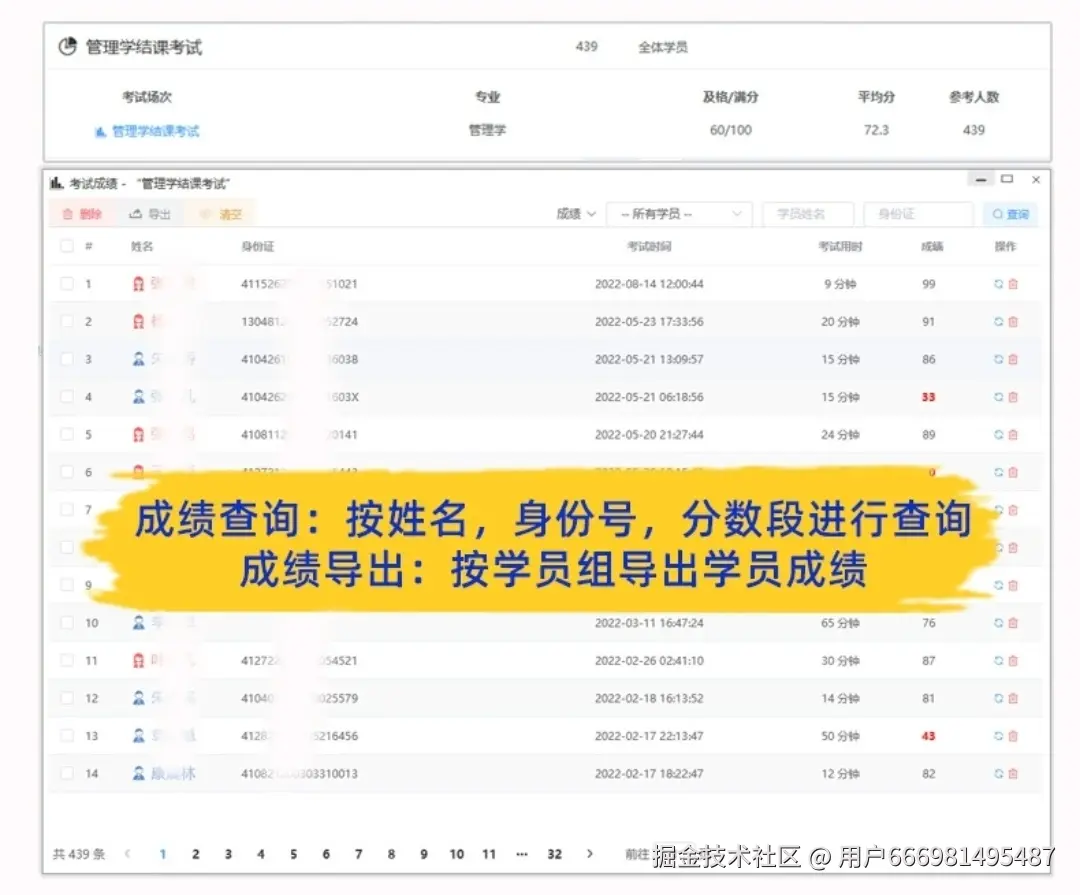Click the 考试时间 column header

point(649,246)
